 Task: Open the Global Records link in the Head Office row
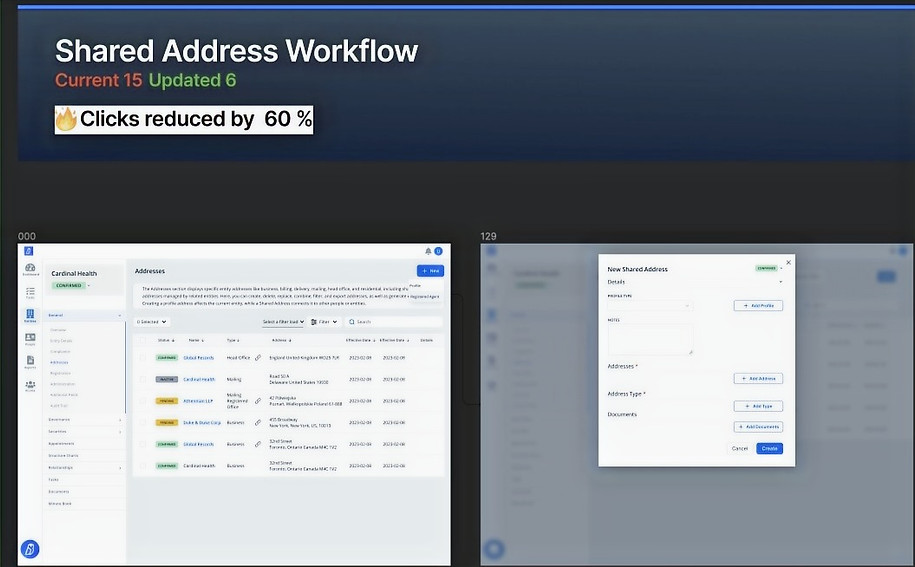(198, 358)
